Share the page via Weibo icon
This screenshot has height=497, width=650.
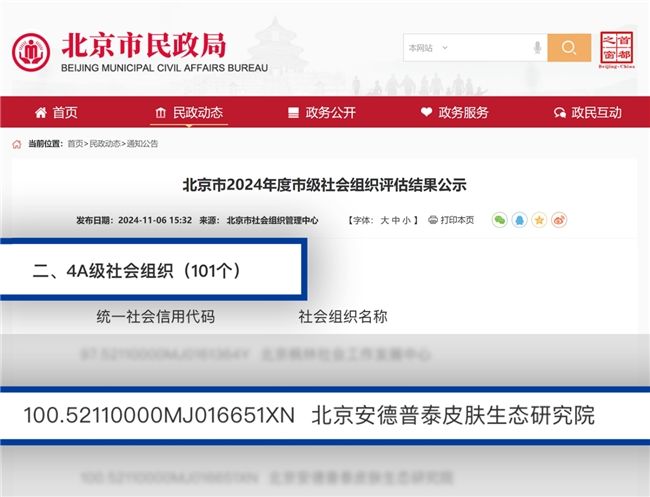tap(559, 220)
